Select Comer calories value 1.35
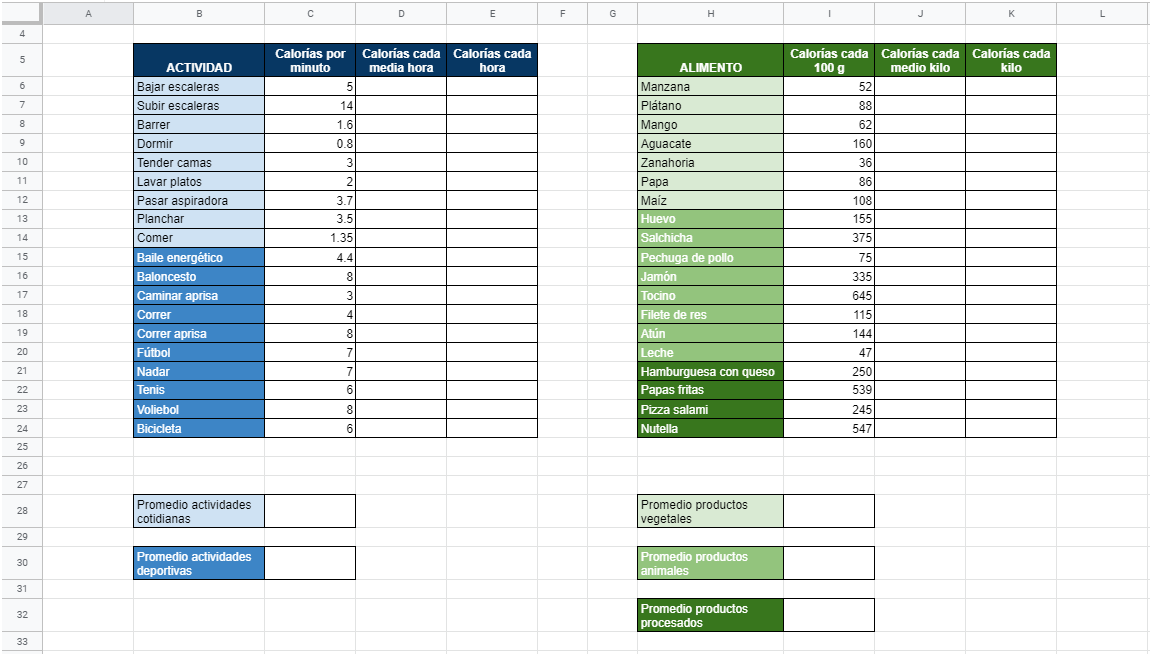 [310, 238]
